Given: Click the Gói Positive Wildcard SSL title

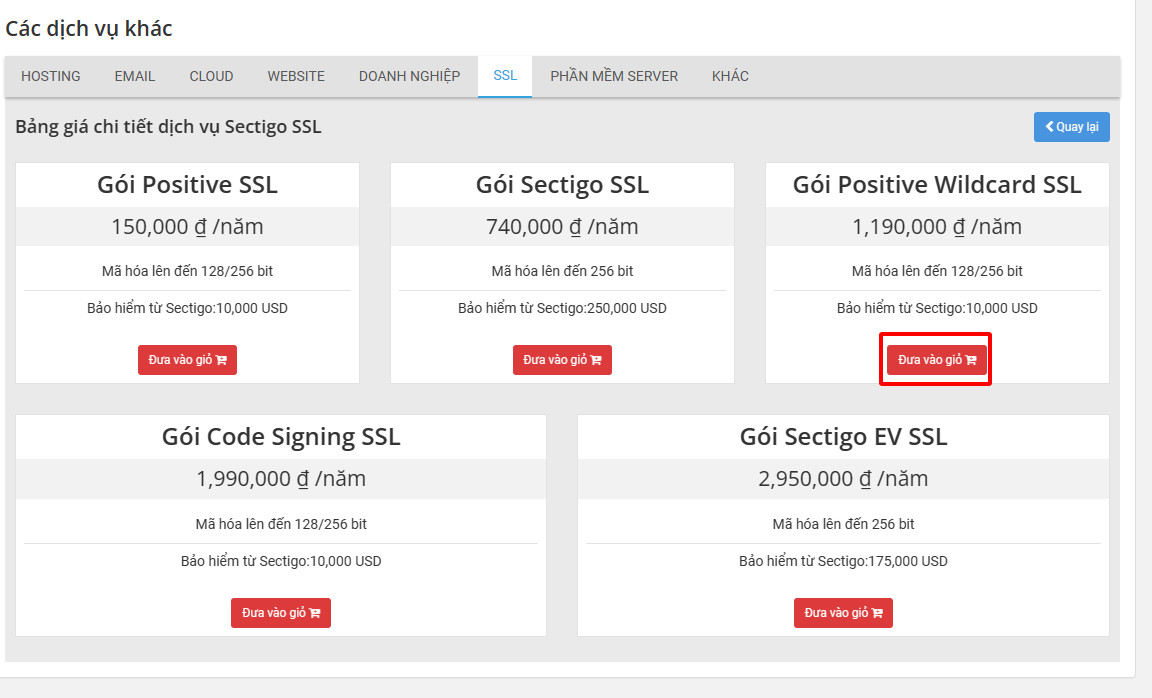Looking at the screenshot, I should tap(937, 184).
